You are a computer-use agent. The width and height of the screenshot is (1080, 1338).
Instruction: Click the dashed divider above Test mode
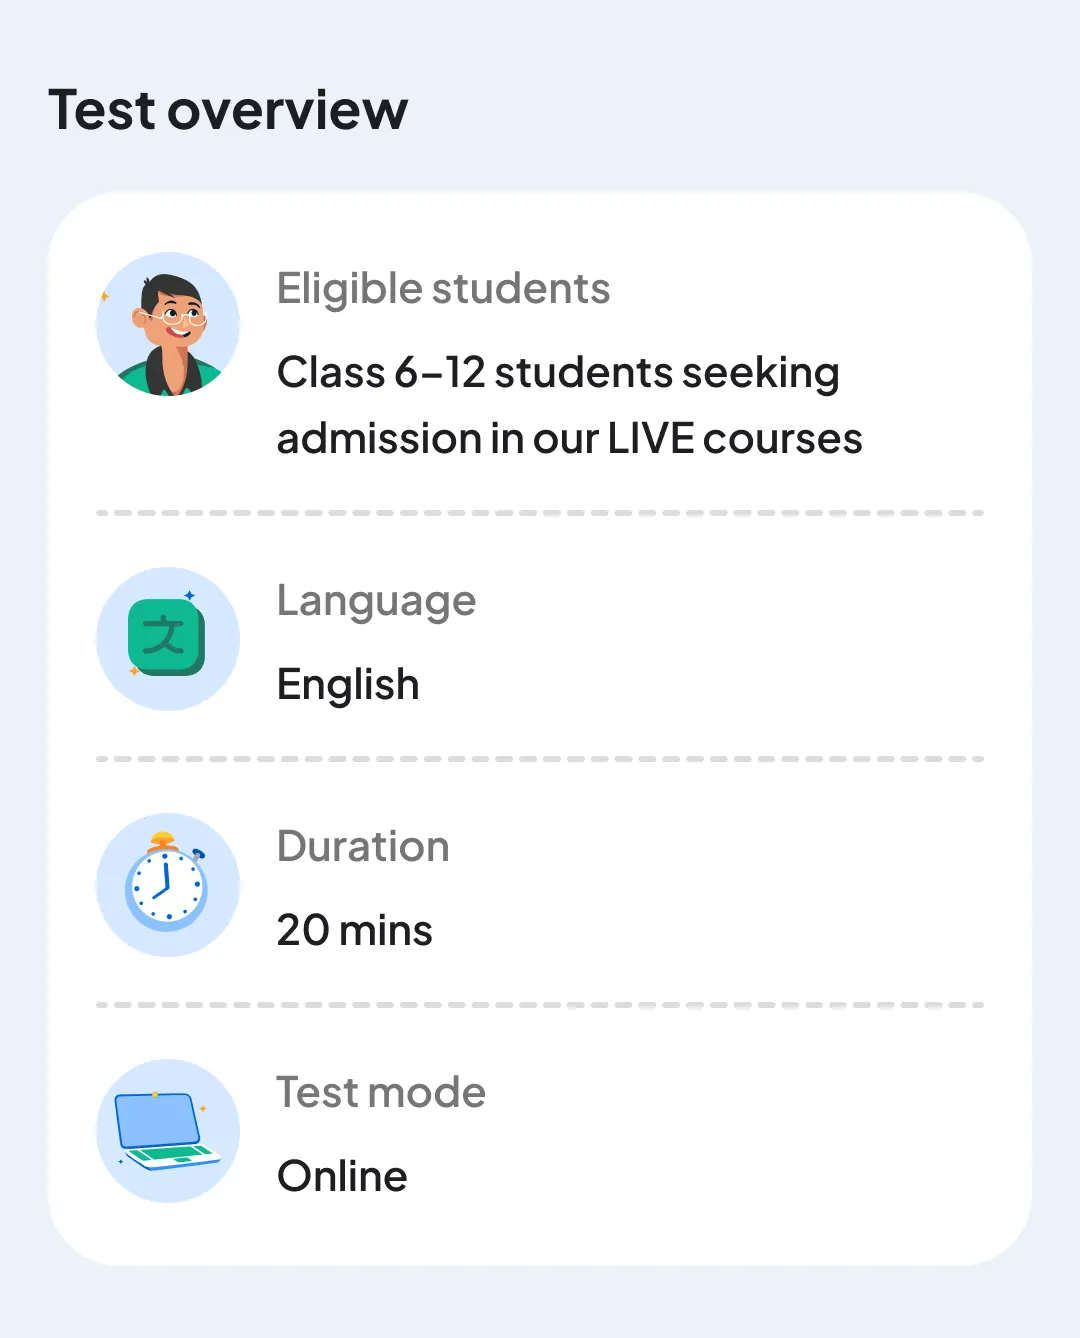[540, 1005]
